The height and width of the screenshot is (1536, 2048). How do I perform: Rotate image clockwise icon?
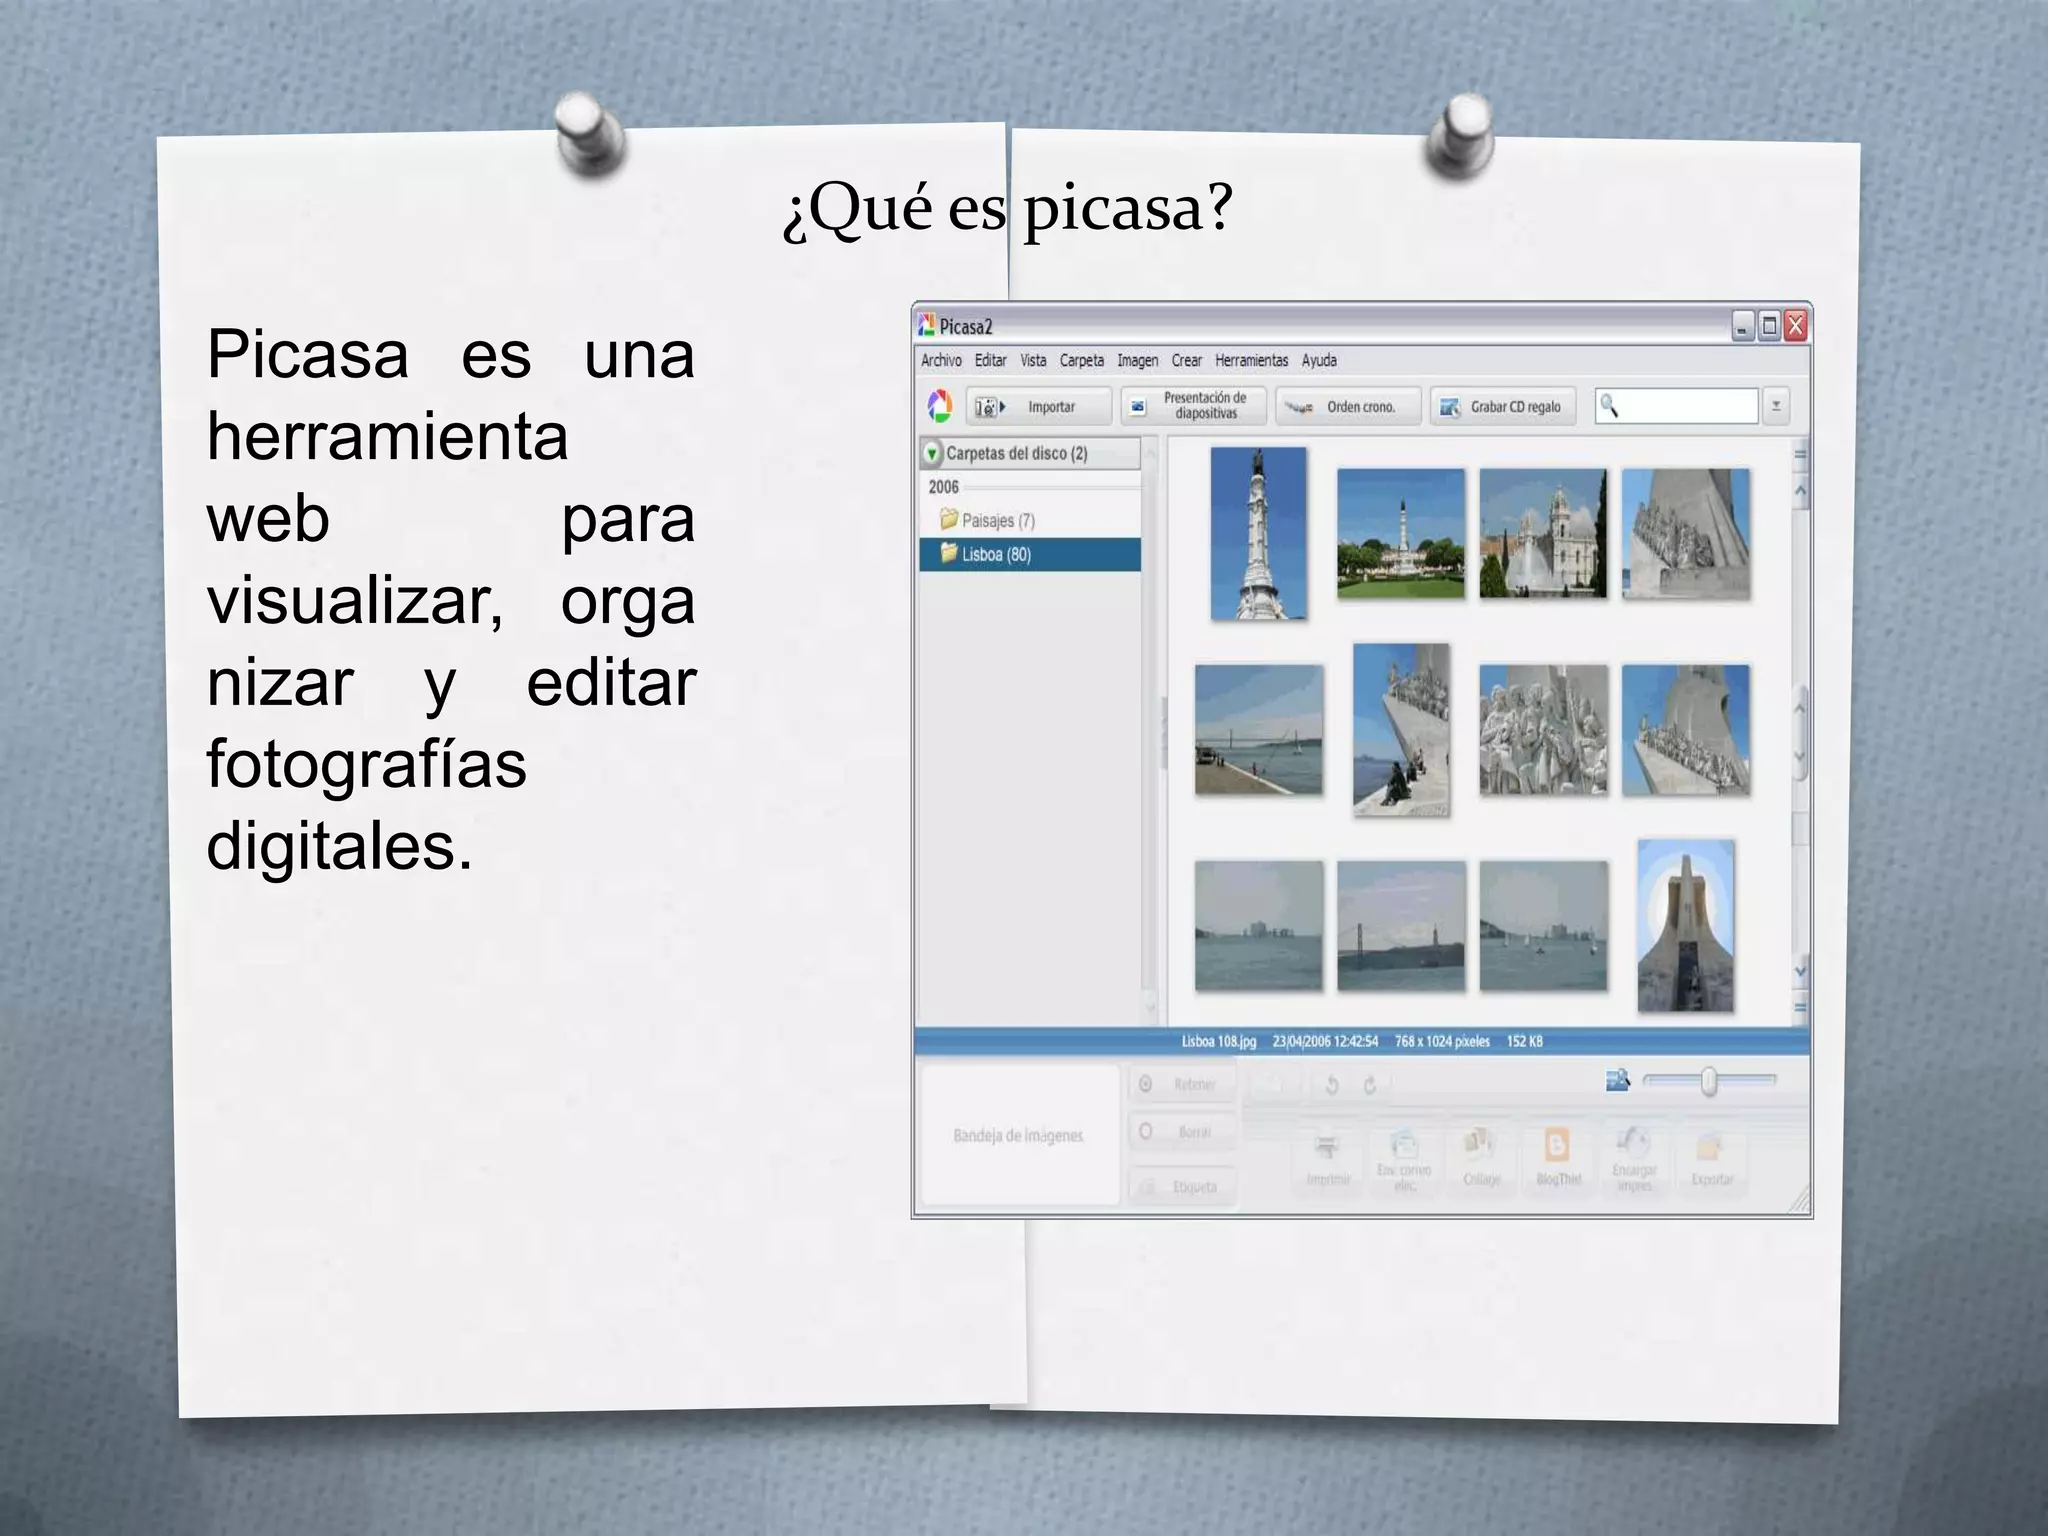(1370, 1085)
